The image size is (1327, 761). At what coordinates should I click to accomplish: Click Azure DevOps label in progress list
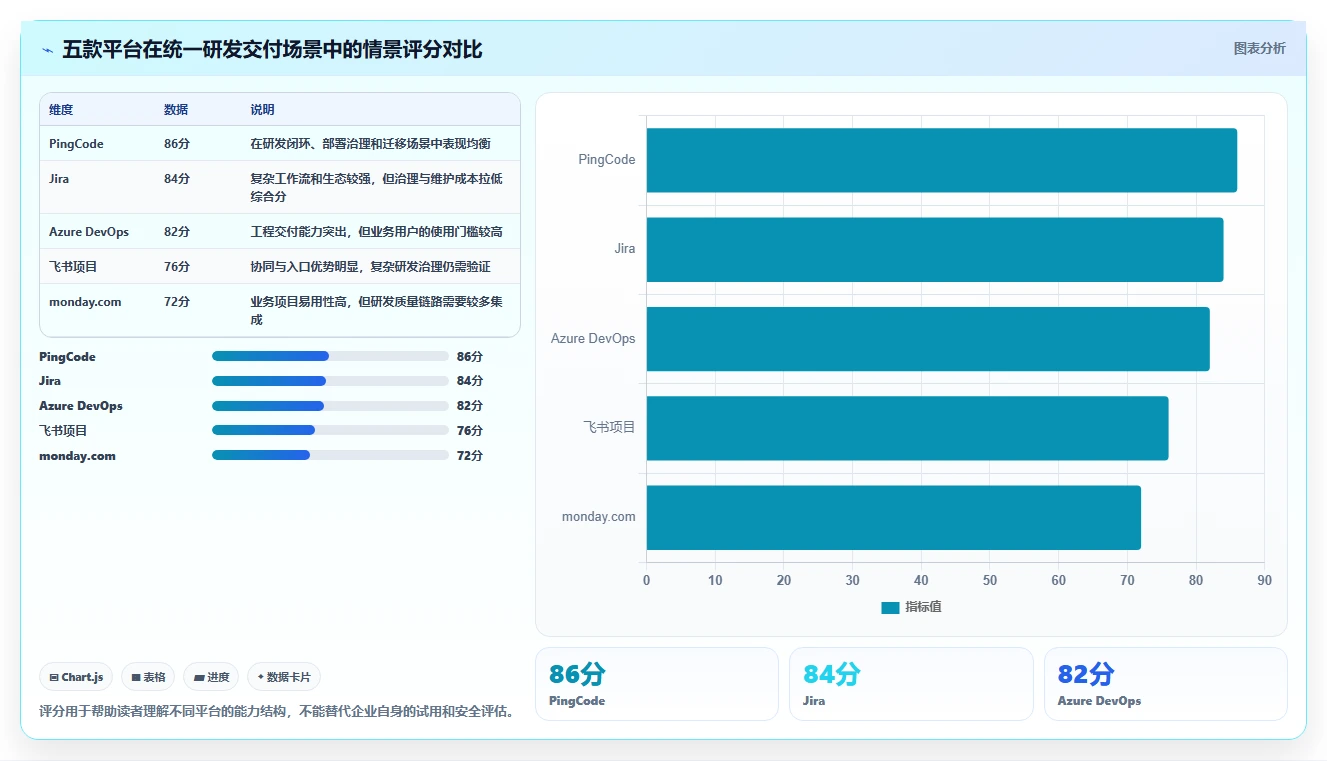point(81,406)
